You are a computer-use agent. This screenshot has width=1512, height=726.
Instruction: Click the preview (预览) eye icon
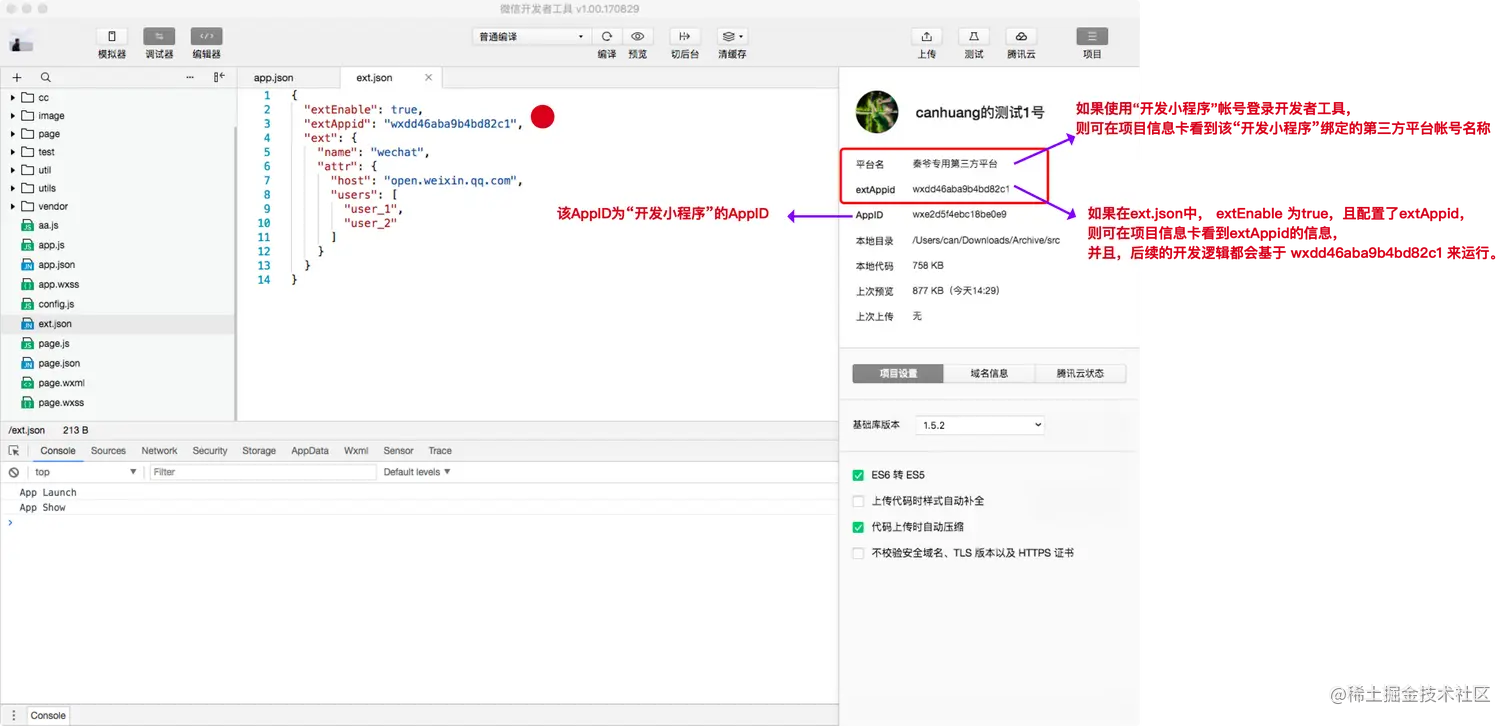click(x=638, y=36)
